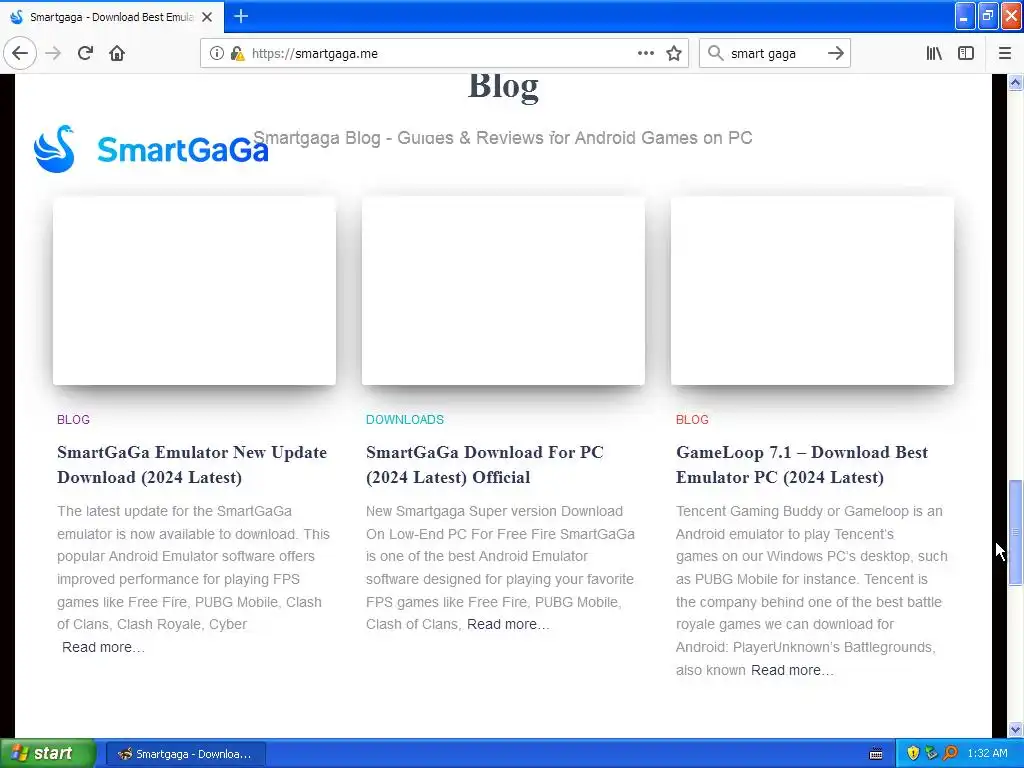
Task: Show site information icon in address bar
Action: pyautogui.click(x=216, y=54)
